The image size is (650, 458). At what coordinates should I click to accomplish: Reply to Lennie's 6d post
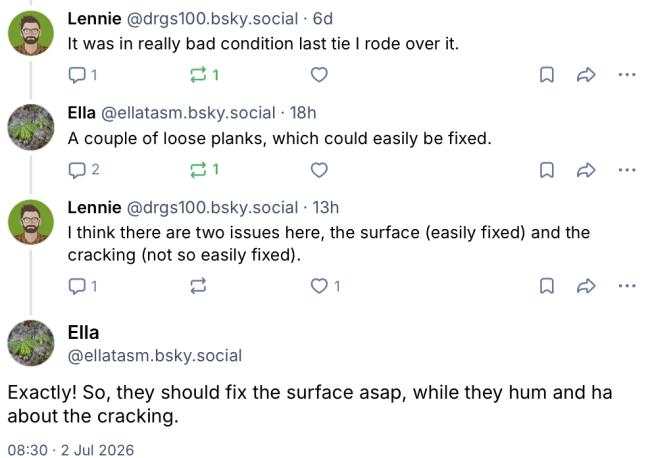pyautogui.click(x=82, y=75)
